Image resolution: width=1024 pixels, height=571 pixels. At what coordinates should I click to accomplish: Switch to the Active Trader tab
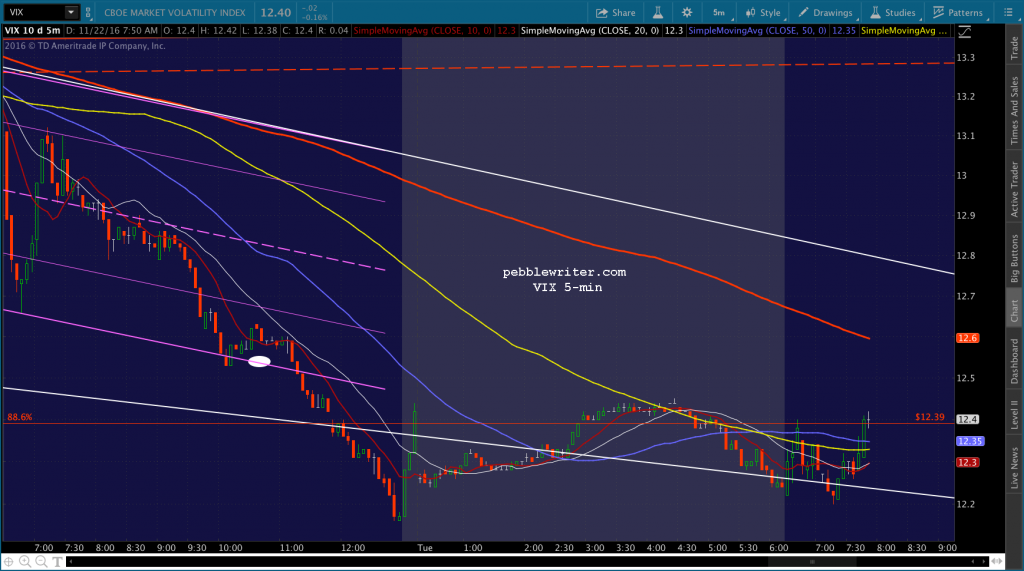(1014, 189)
